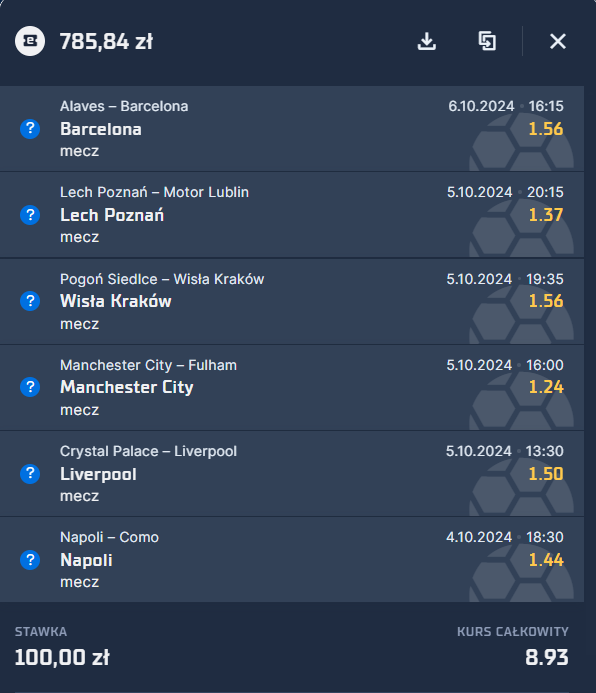Click the download coupon icon
This screenshot has height=693, width=596.
pos(426,41)
